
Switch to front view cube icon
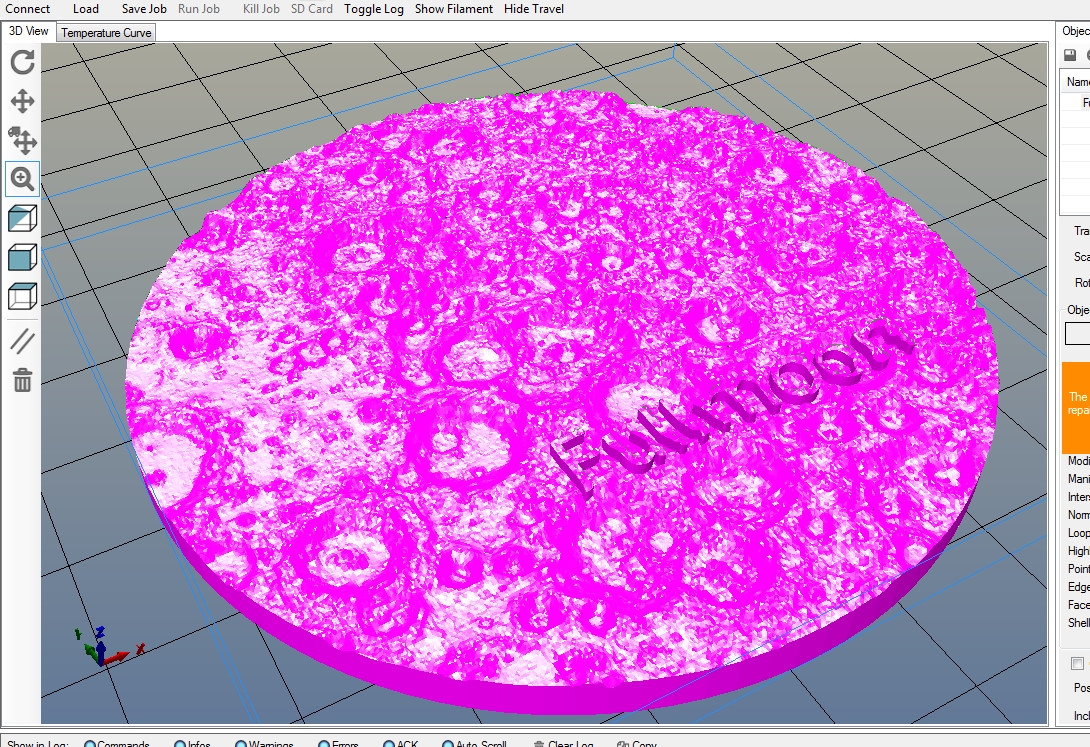(22, 257)
